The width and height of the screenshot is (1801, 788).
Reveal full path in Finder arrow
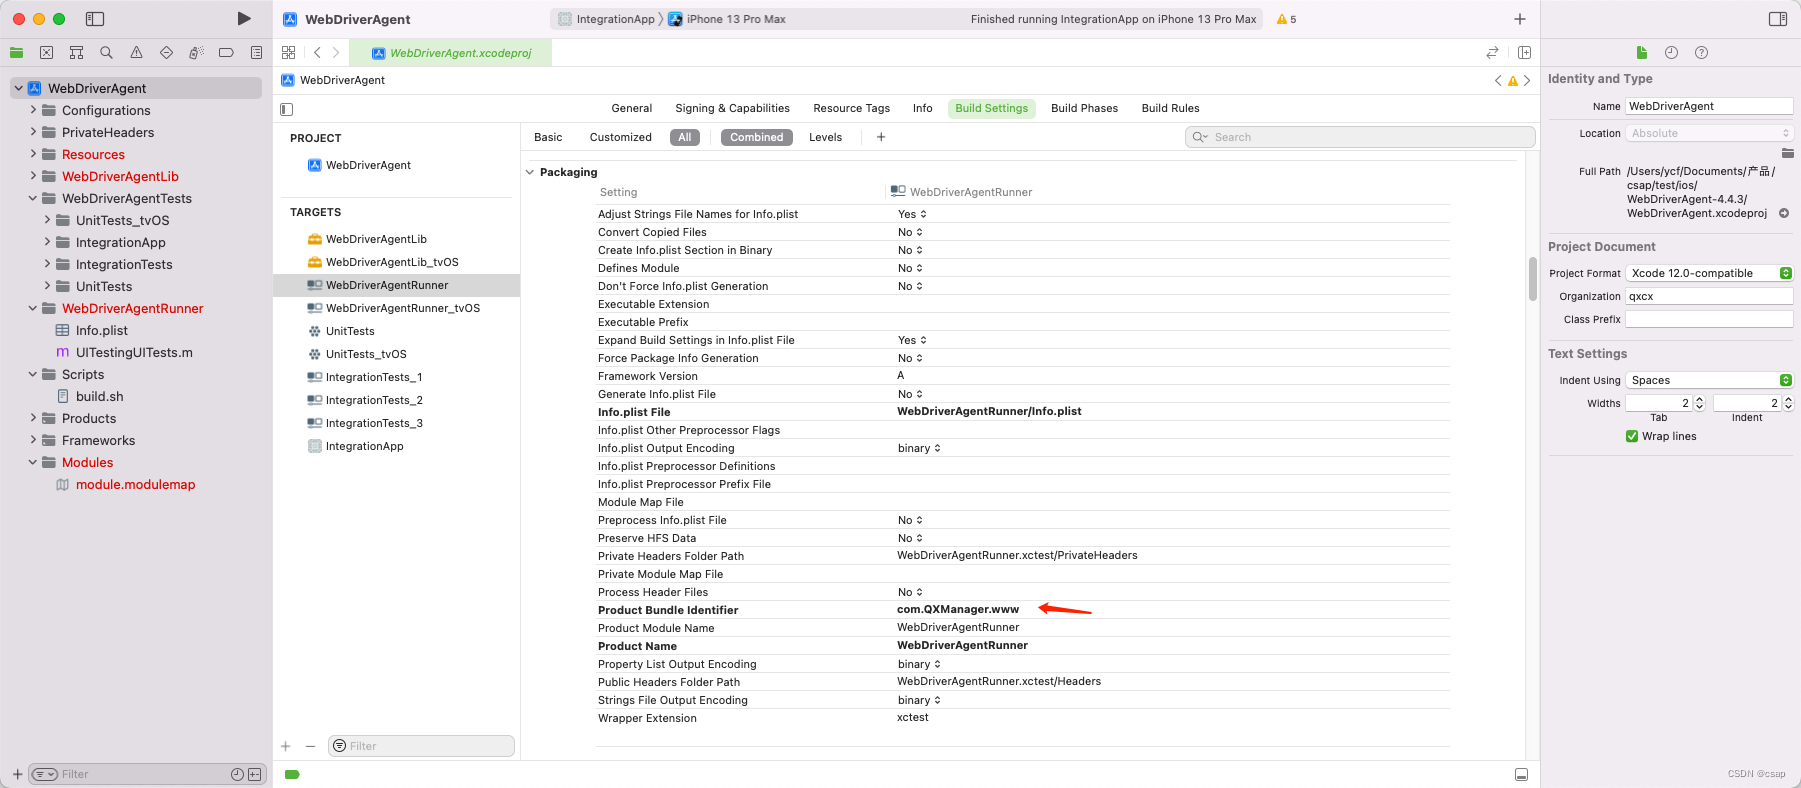(1784, 213)
